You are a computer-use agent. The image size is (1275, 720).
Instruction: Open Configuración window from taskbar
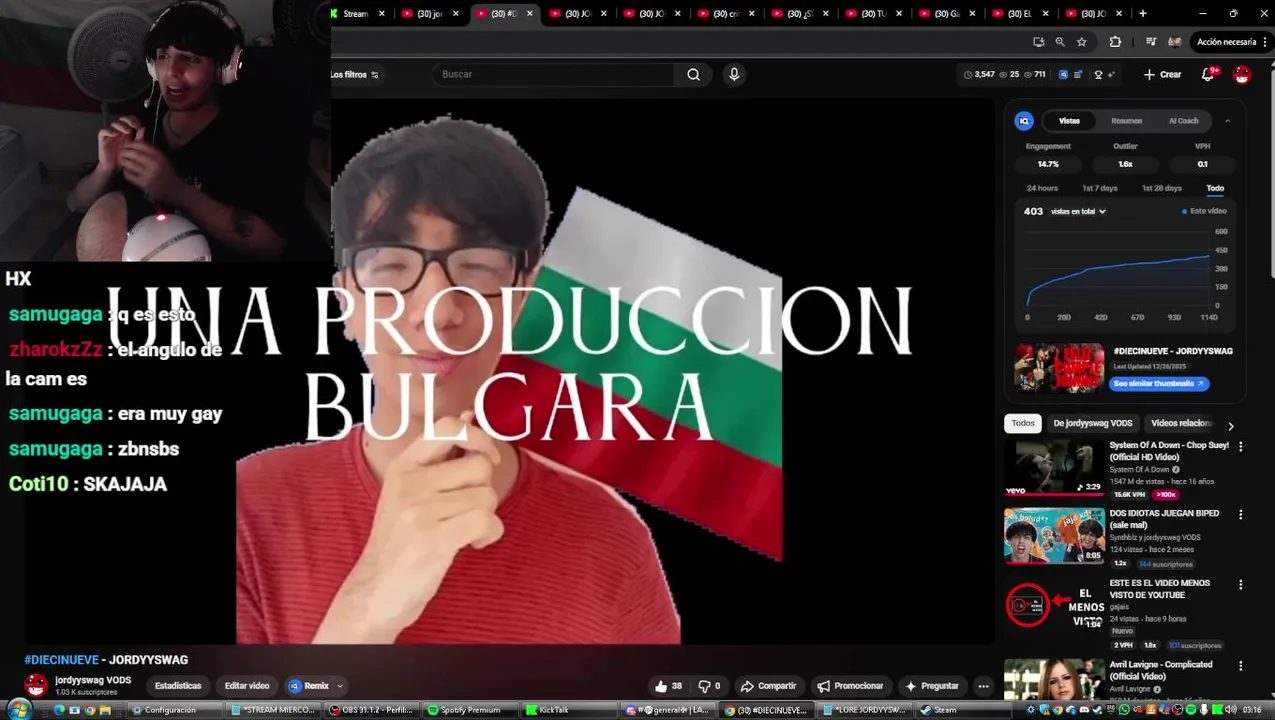pyautogui.click(x=176, y=710)
